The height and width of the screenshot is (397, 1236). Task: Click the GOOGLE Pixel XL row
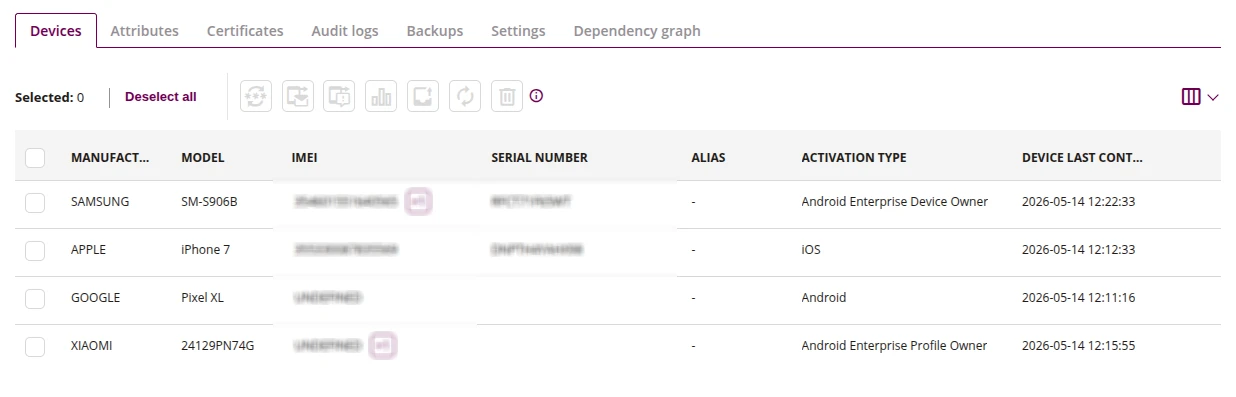tap(618, 298)
